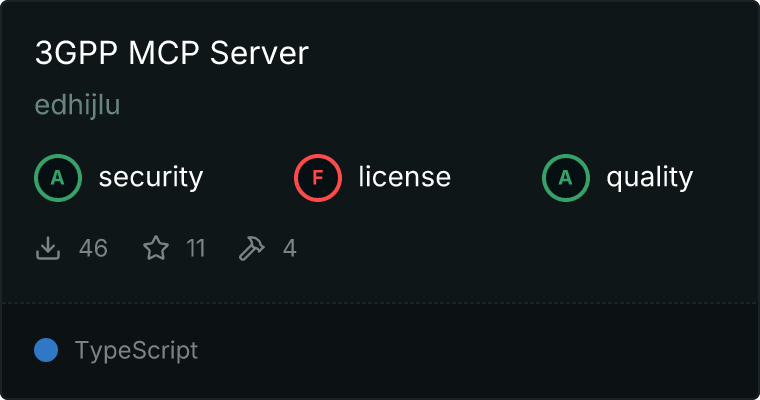
Task: Click the hammer tools icon
Action: tap(252, 248)
